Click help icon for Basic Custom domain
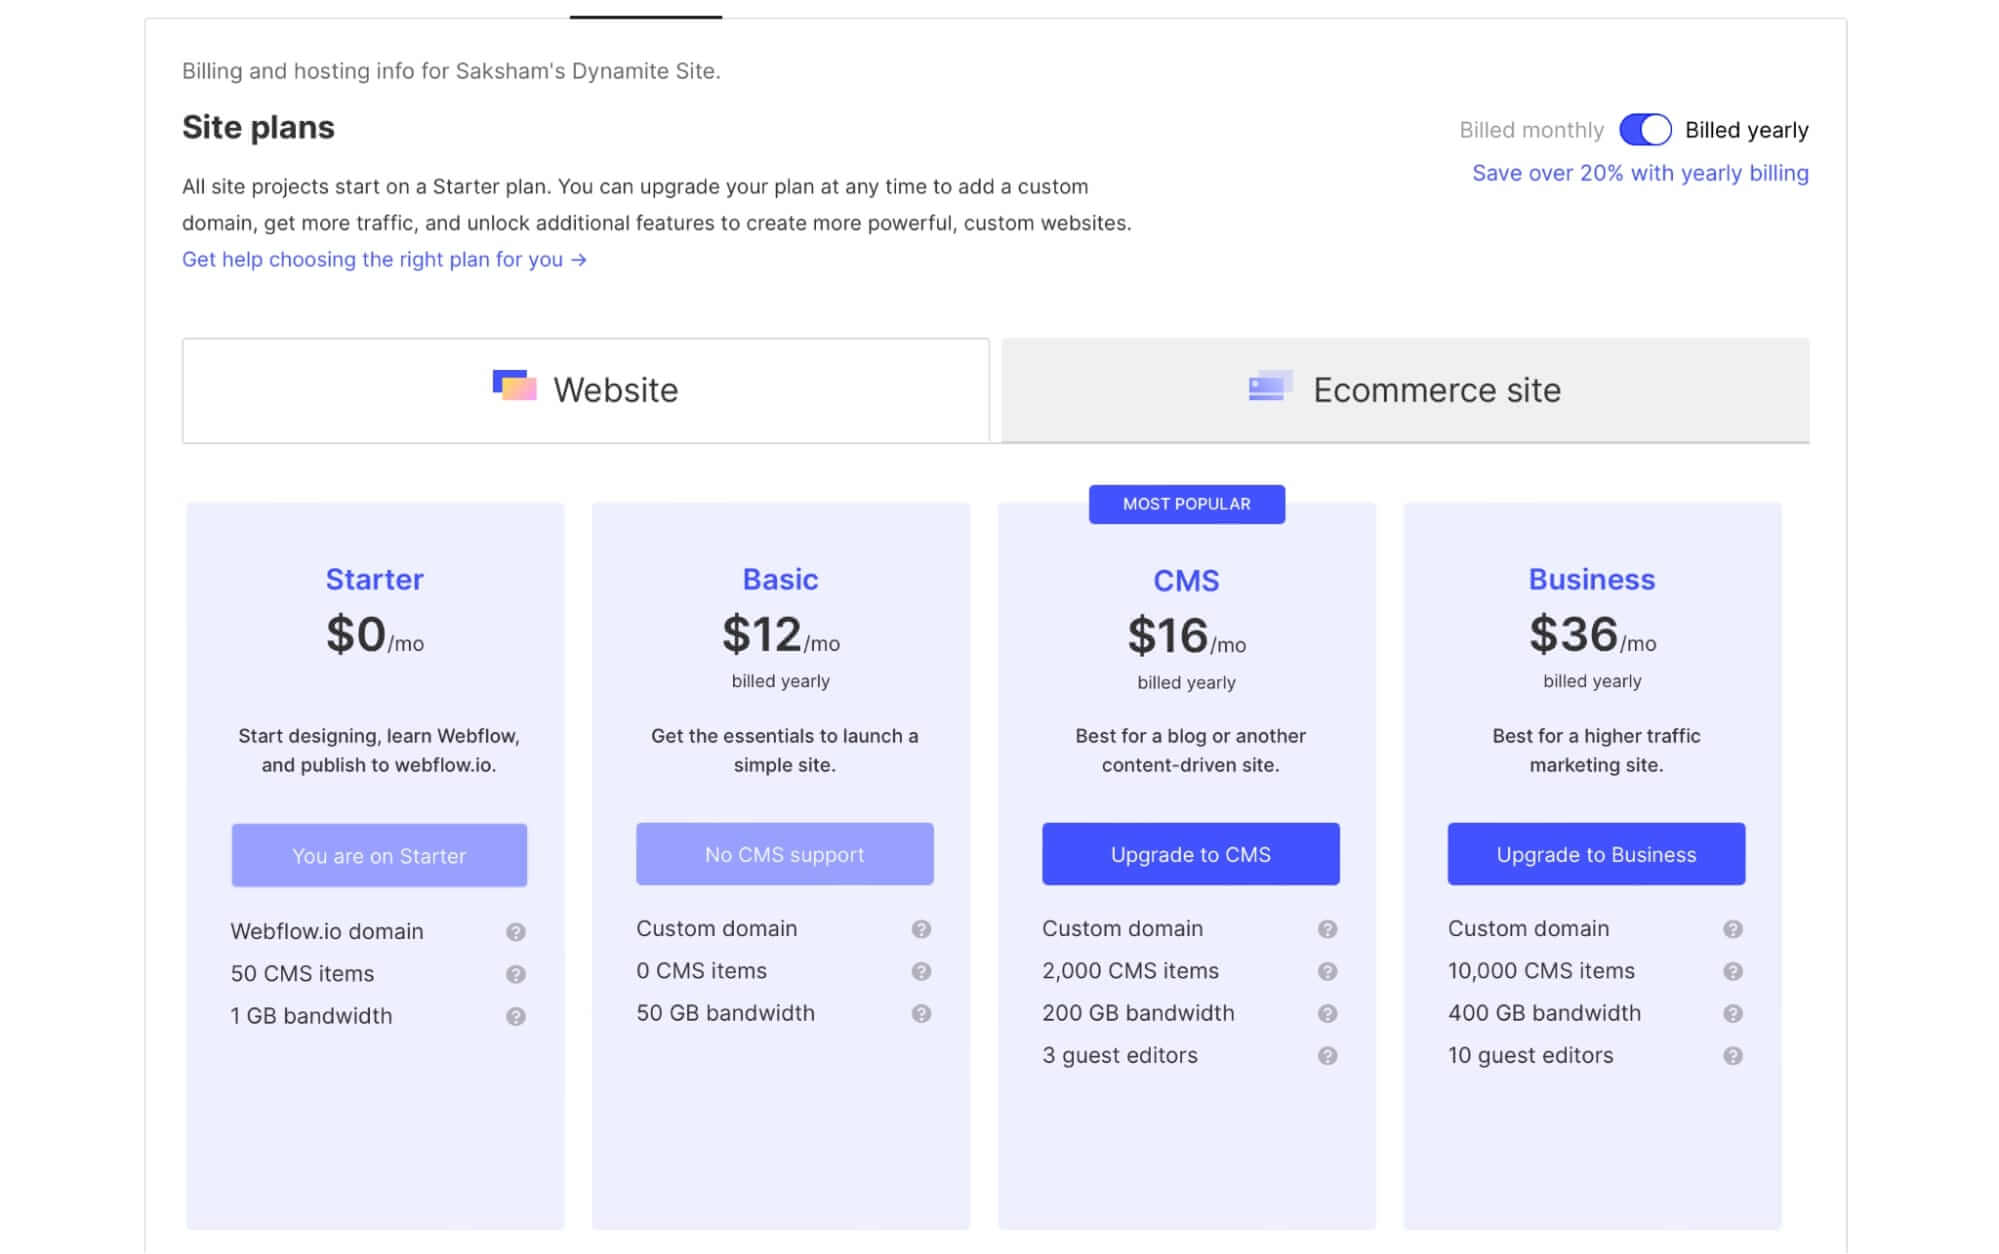Viewport: 1999px width, 1254px height. 922,929
